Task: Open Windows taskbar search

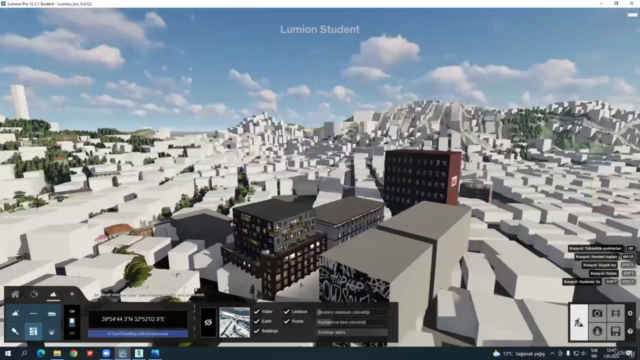Action: pos(24,353)
